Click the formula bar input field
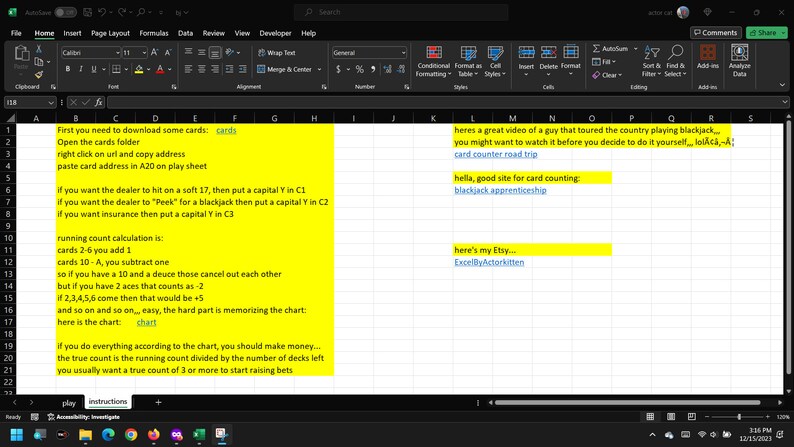 tap(446, 102)
